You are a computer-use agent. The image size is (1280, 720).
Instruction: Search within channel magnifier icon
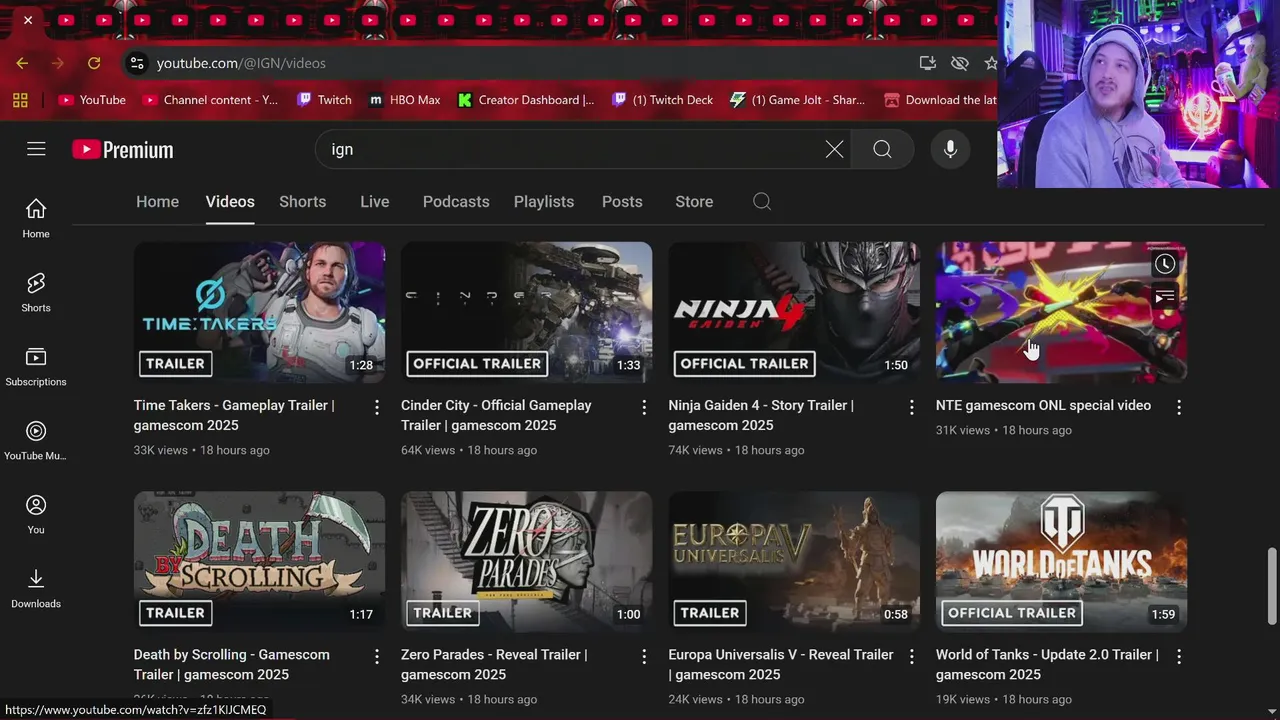(762, 201)
